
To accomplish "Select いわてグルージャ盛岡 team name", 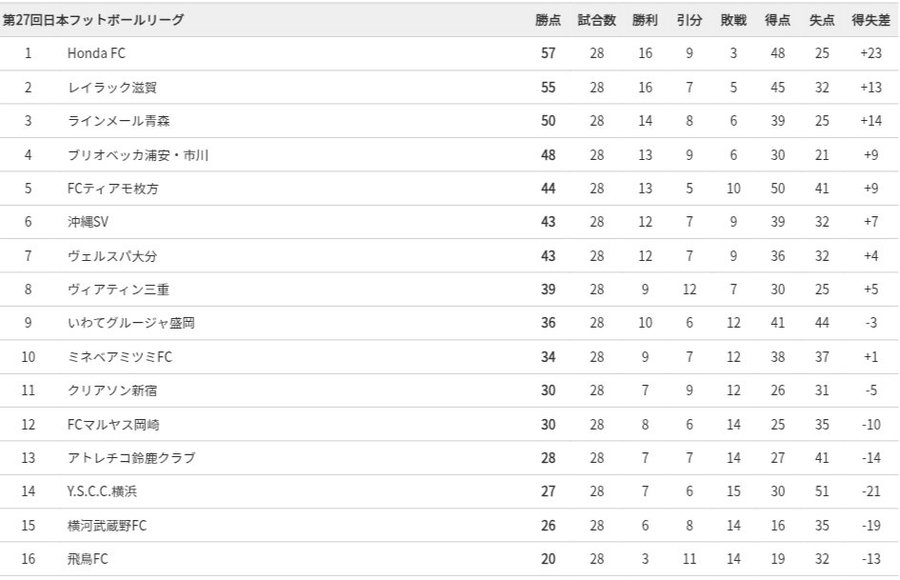I will pyautogui.click(x=131, y=323).
